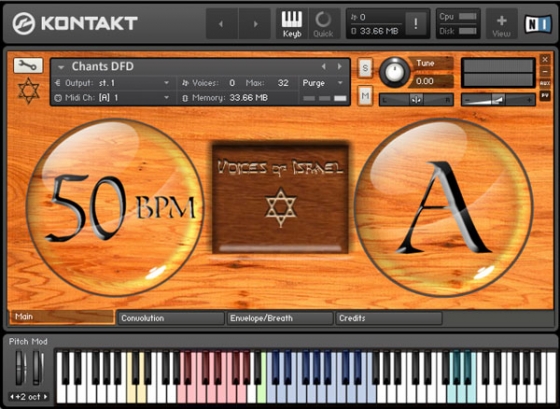Click the Kontakt logo

tap(75, 23)
